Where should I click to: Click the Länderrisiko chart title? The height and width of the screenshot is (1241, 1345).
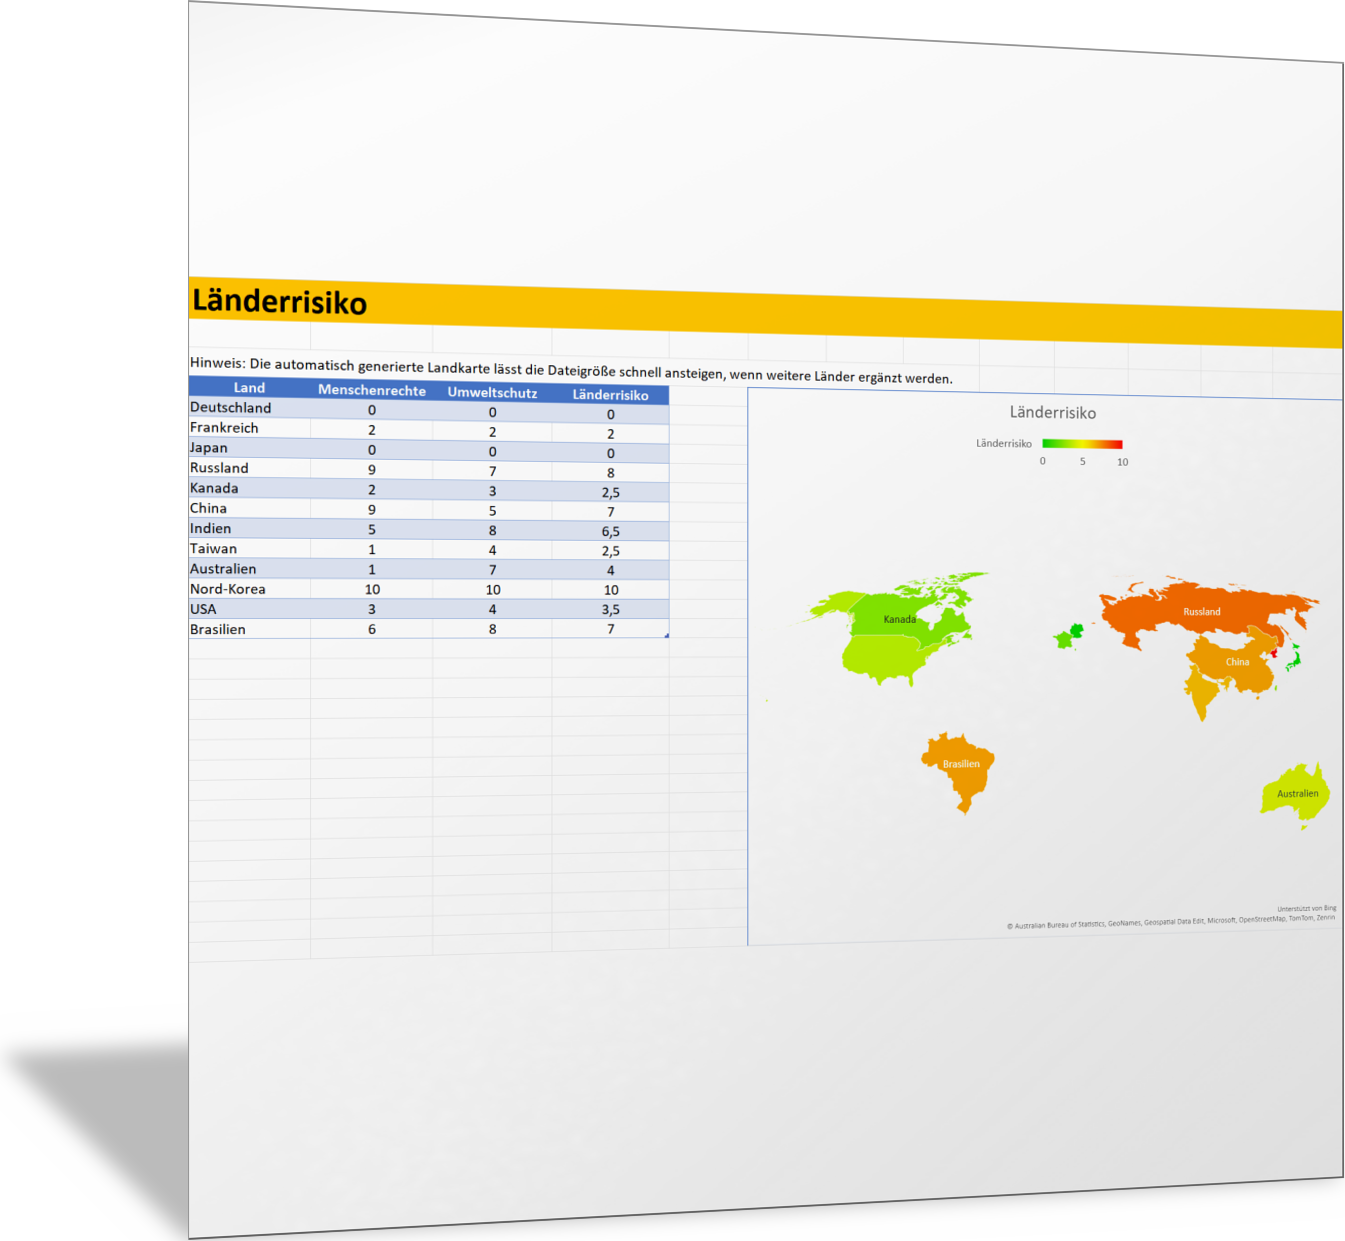click(x=1052, y=412)
